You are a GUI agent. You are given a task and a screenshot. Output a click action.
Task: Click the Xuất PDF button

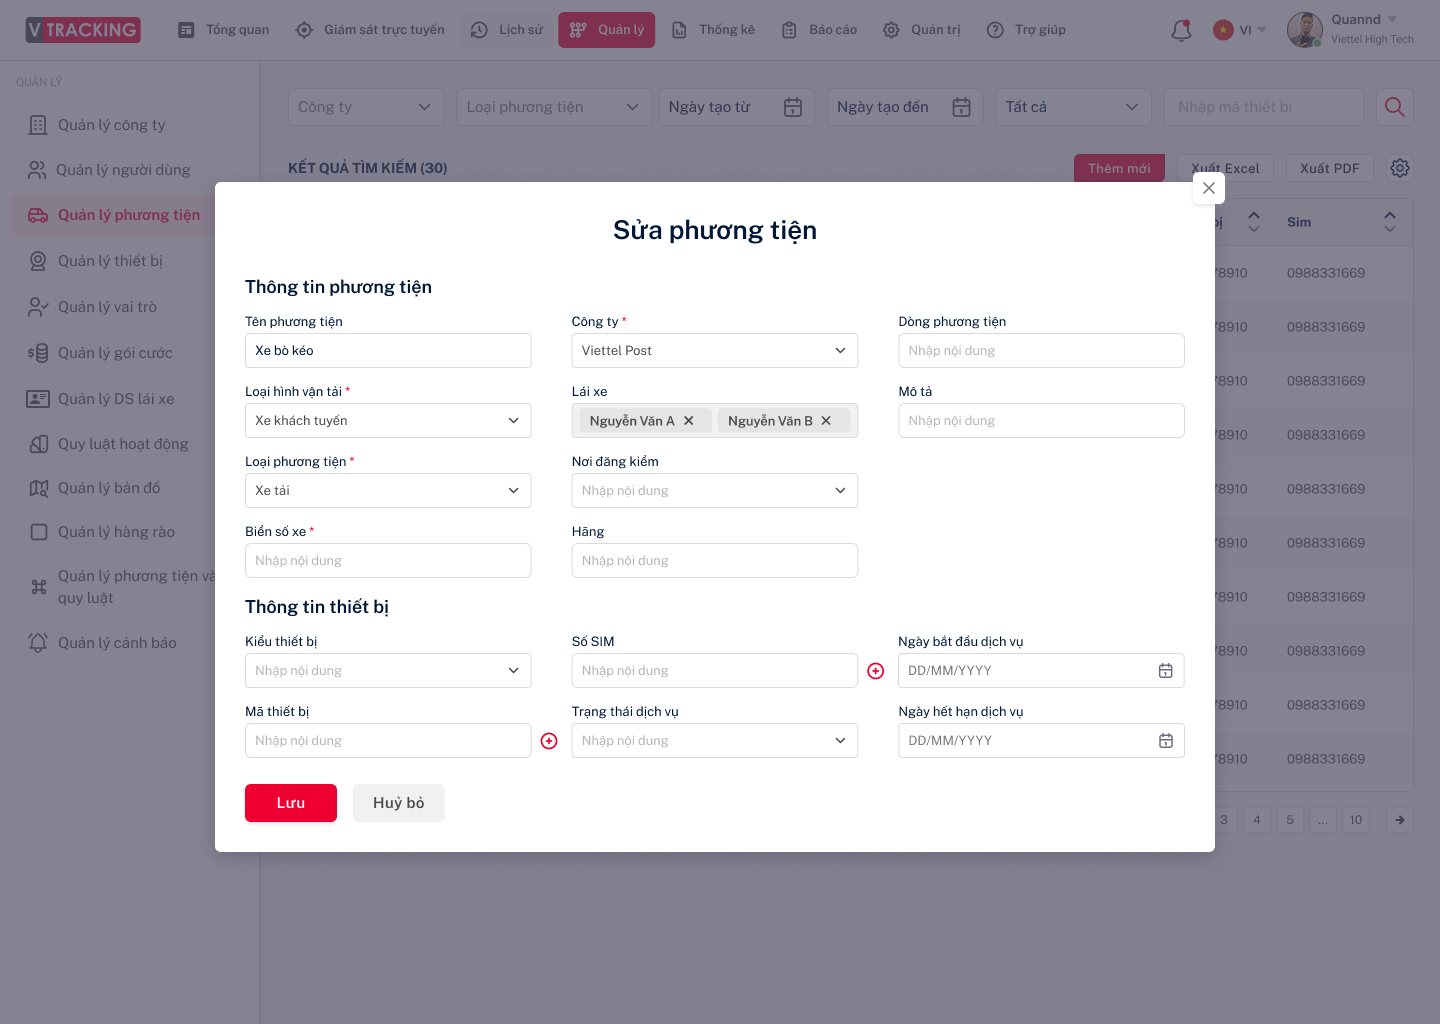pos(1330,168)
